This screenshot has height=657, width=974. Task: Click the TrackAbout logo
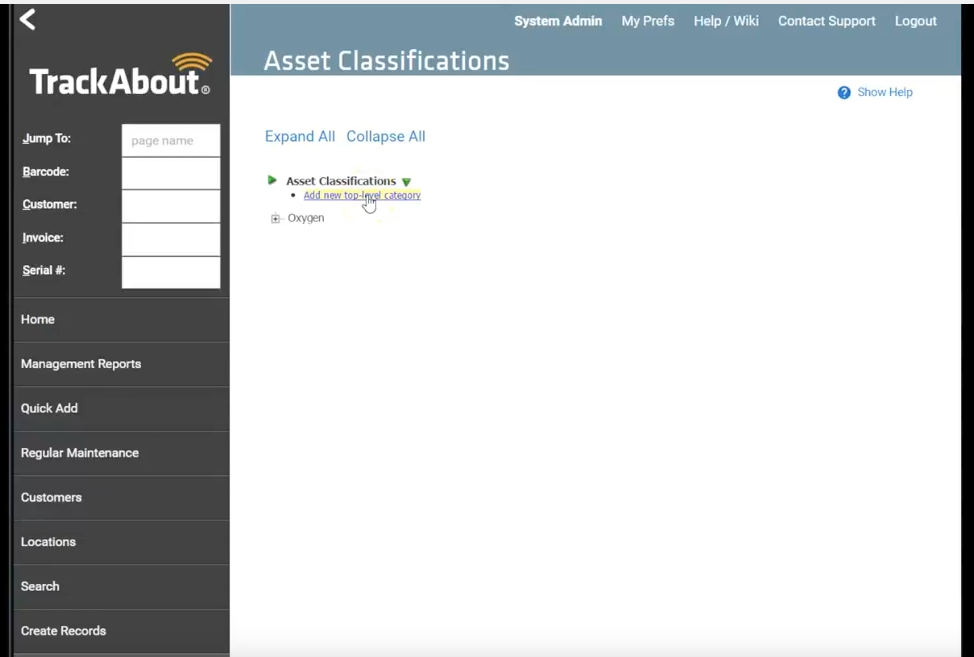pos(120,75)
